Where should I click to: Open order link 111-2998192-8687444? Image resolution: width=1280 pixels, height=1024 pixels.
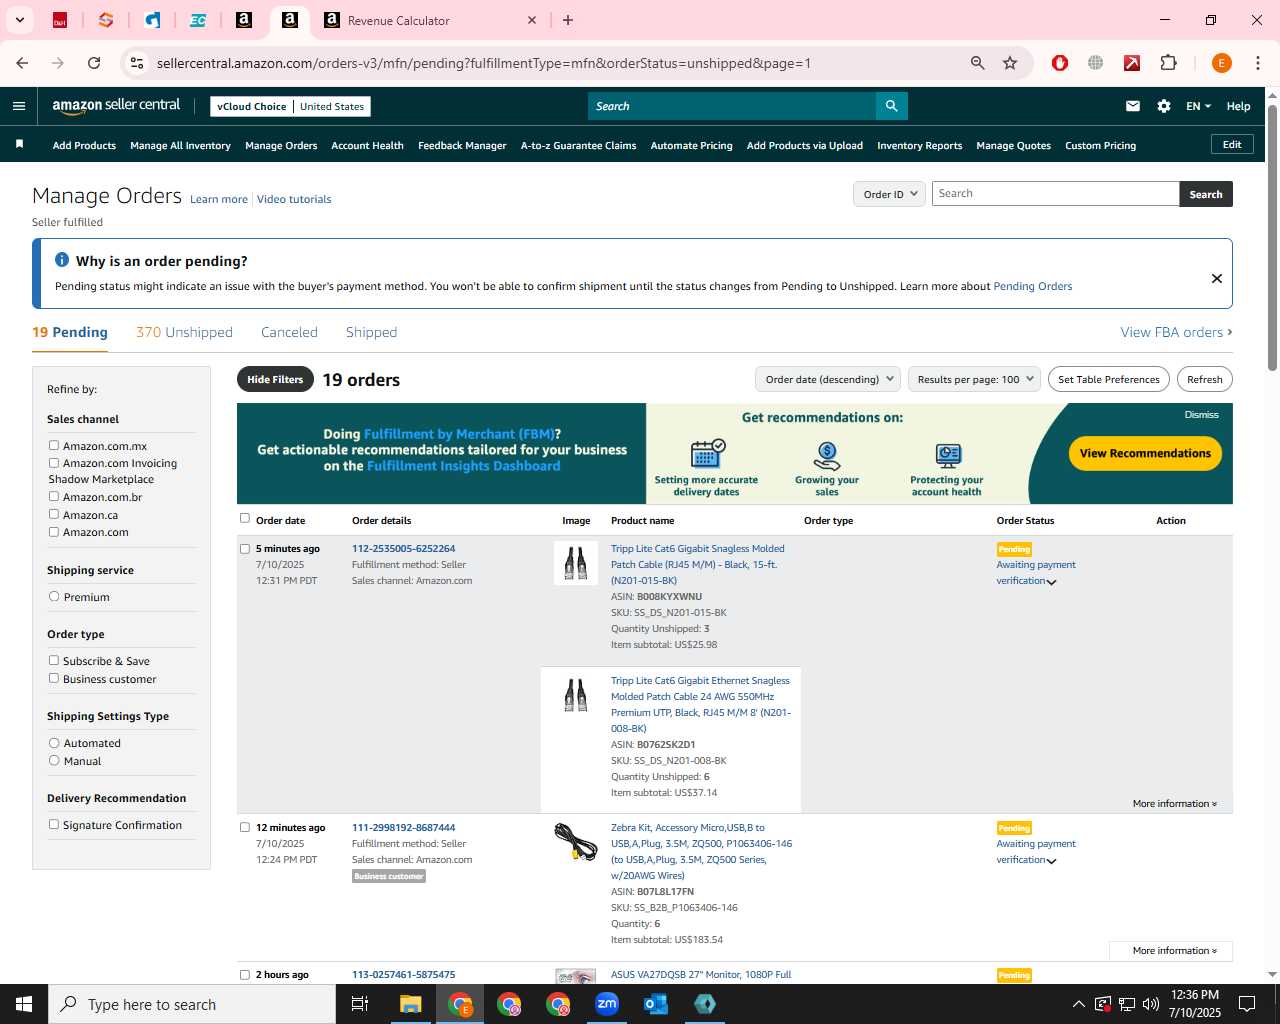pyautogui.click(x=403, y=827)
